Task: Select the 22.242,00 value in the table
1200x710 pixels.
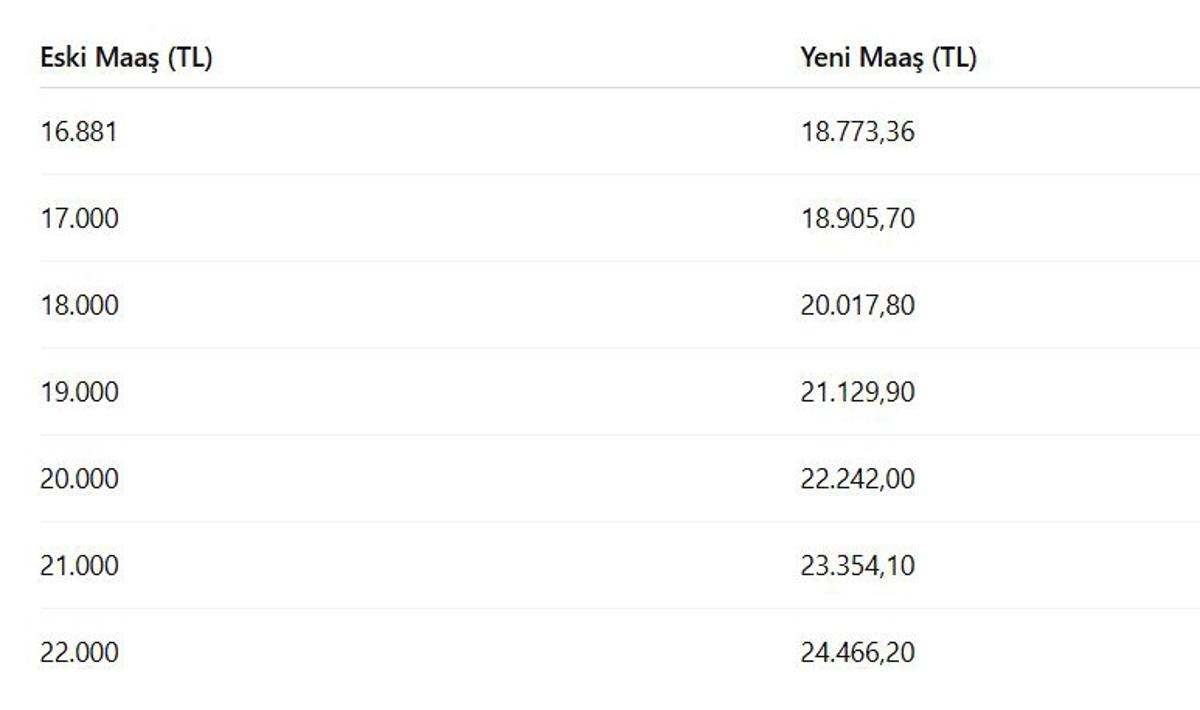Action: (x=857, y=479)
